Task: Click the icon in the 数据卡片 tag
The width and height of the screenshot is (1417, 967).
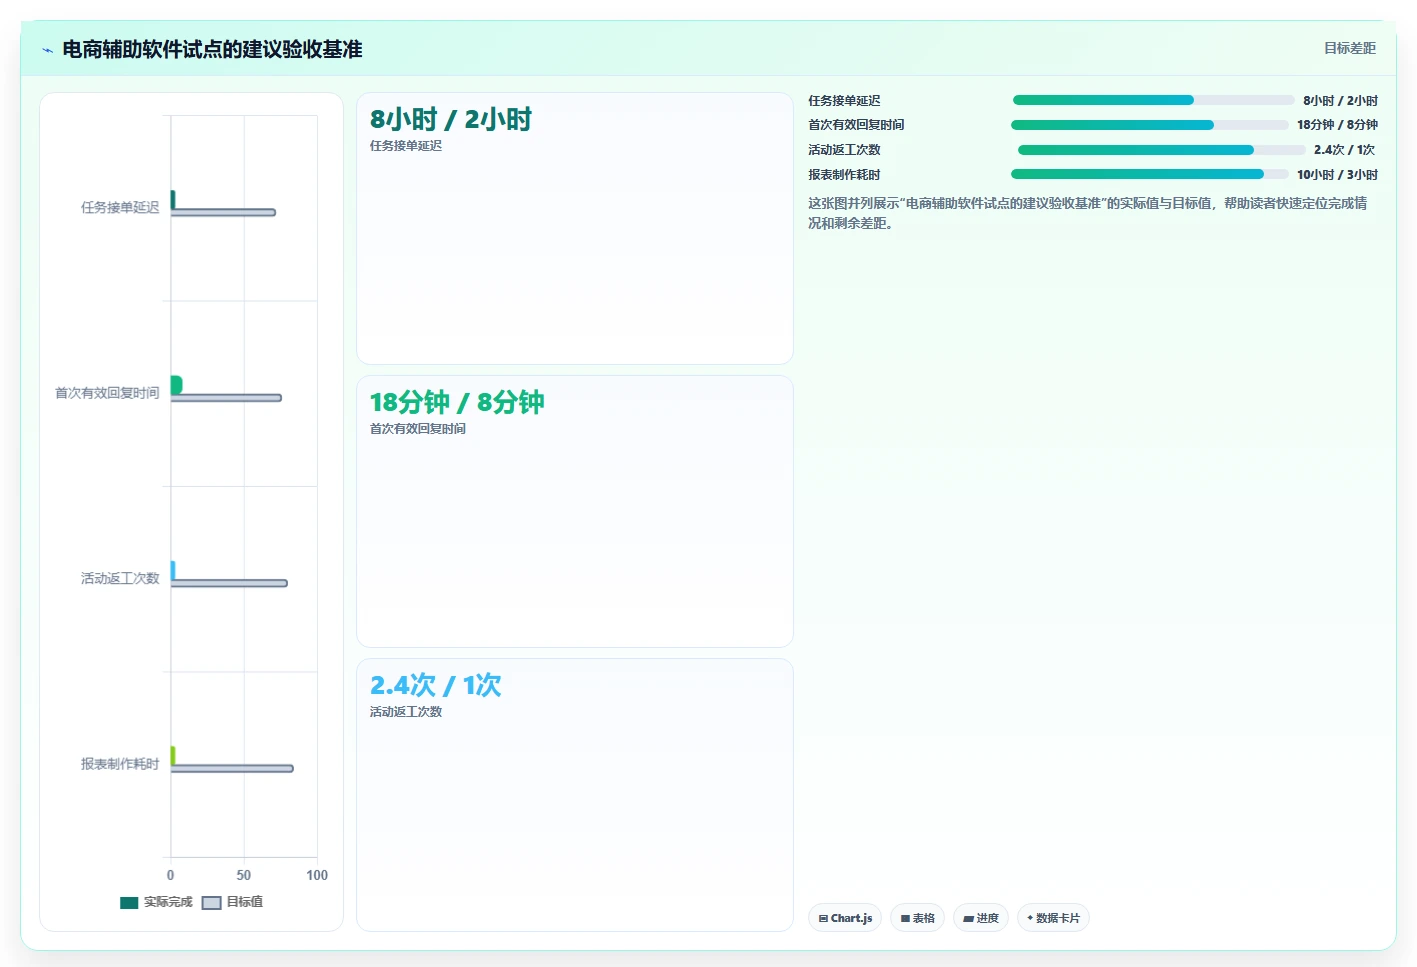Action: click(1030, 918)
